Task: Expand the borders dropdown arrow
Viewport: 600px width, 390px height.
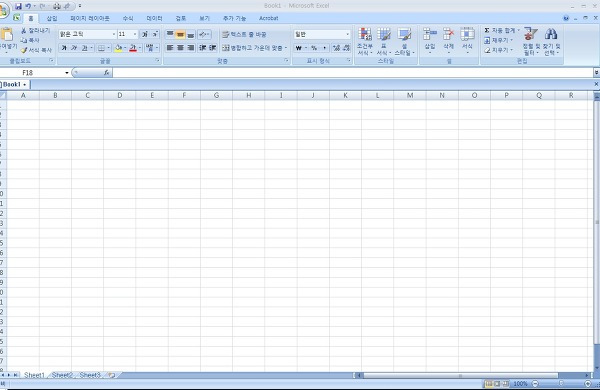Action: coord(109,48)
